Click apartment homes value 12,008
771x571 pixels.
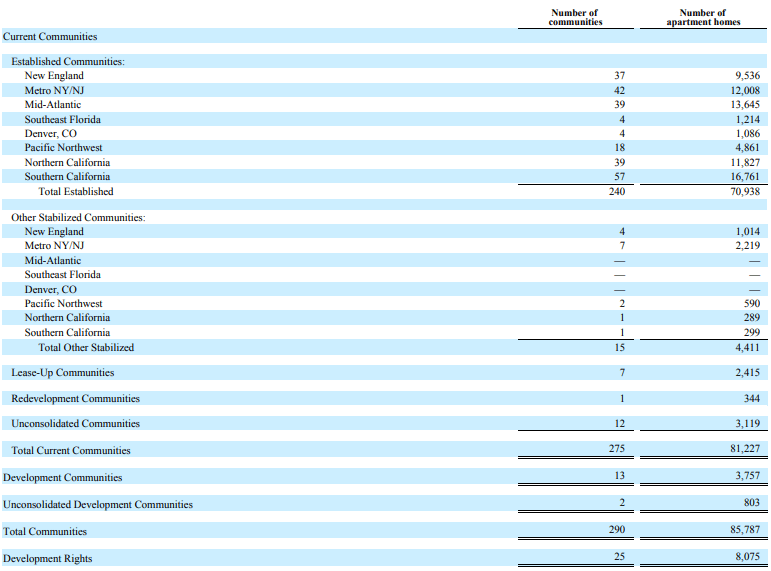(x=745, y=90)
